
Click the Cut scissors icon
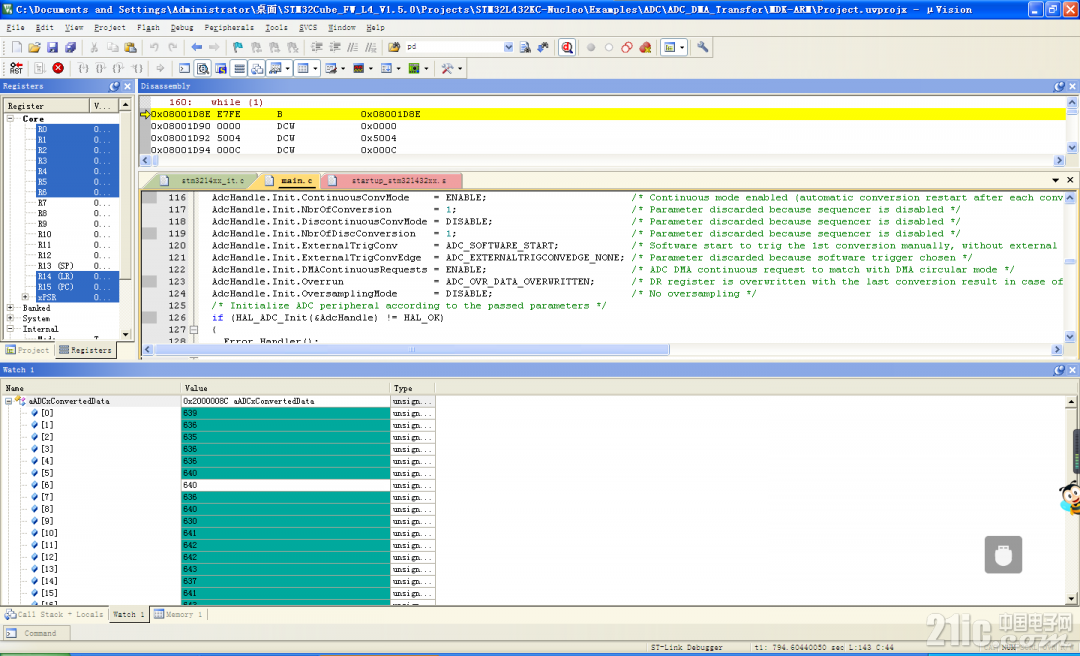(94, 47)
